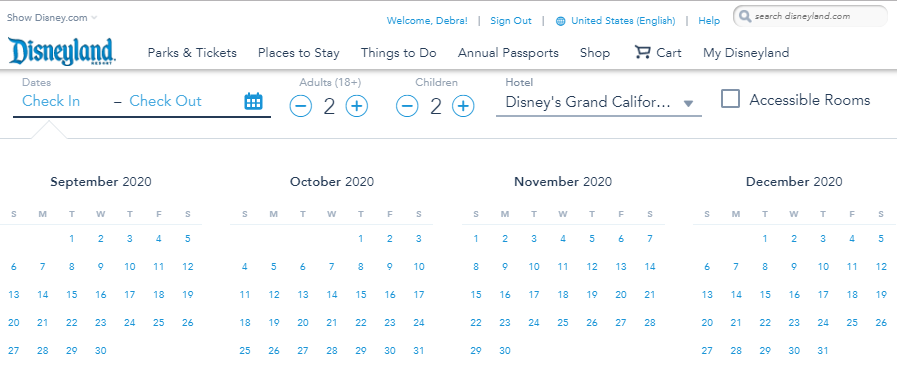Expand the Show Disney.com dropdown
Viewport: 897px width, 379px height.
tap(52, 17)
